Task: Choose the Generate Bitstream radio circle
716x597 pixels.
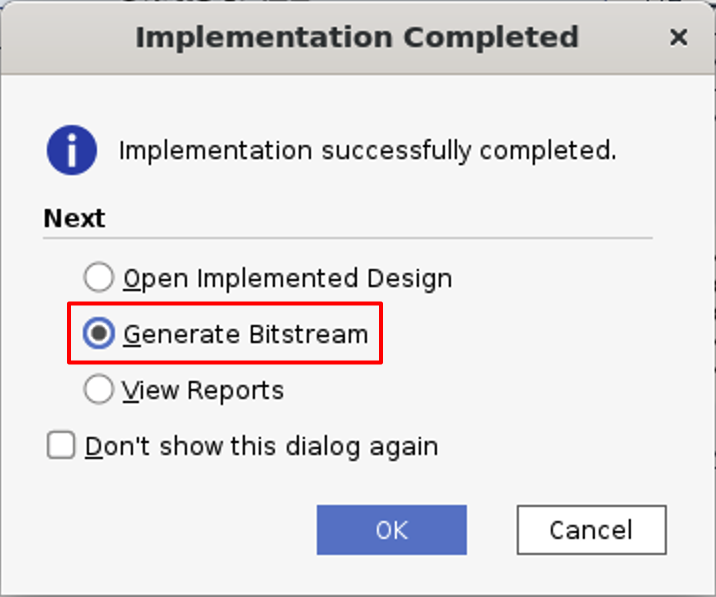Action: 99,334
